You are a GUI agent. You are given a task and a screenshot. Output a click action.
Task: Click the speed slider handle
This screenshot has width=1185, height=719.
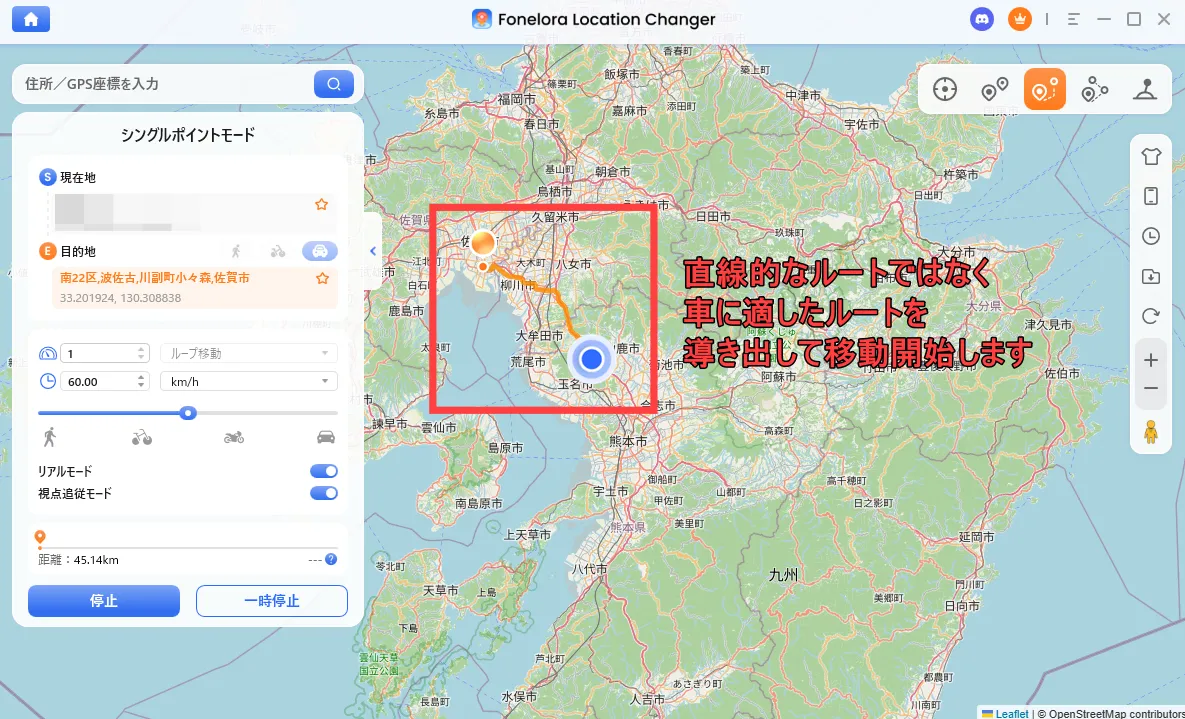tap(188, 413)
